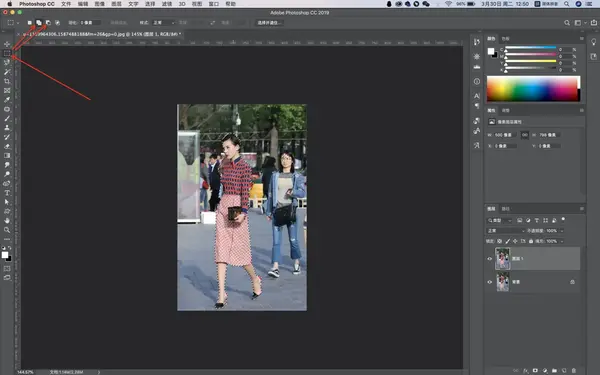Screen dimensions: 600x375
Task: Click New Selection mode icon in options bar
Action: coord(30,23)
